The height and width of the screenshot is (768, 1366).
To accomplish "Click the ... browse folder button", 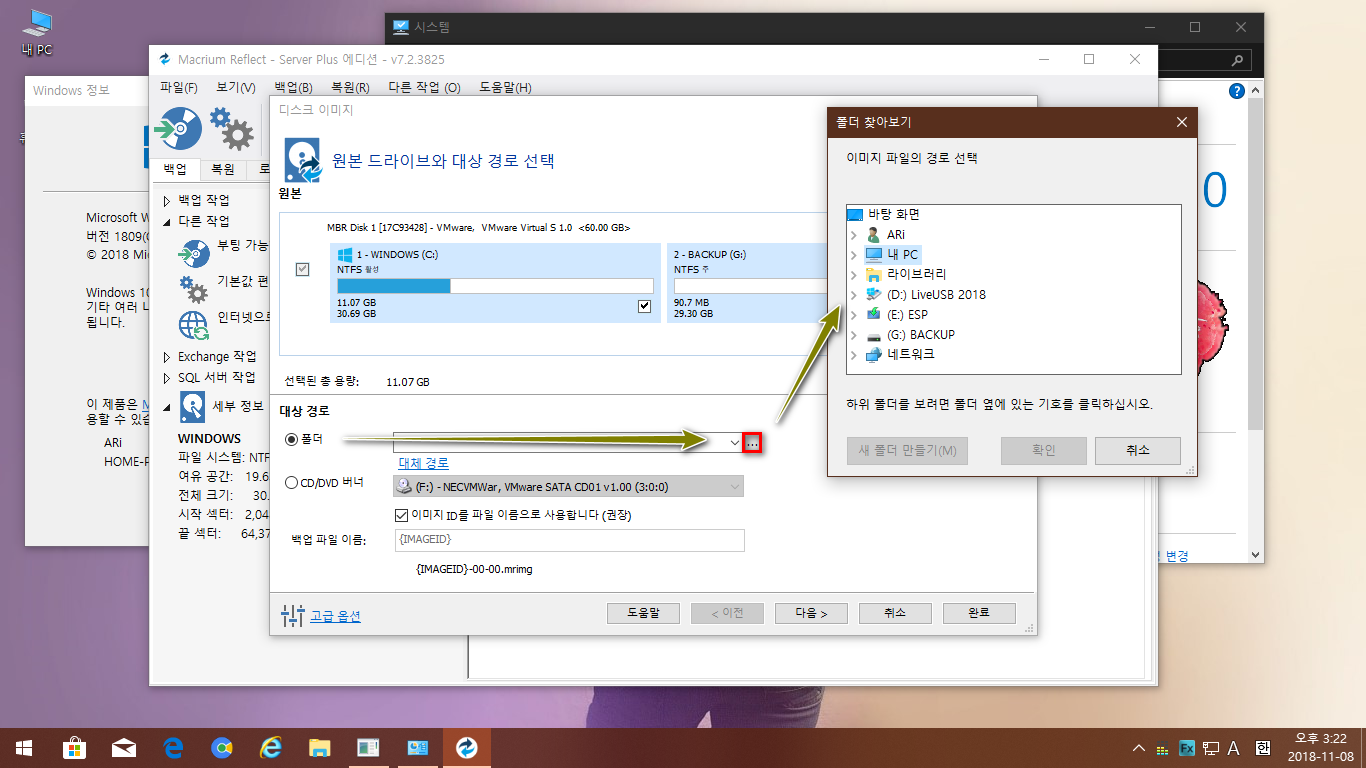I will pos(753,442).
